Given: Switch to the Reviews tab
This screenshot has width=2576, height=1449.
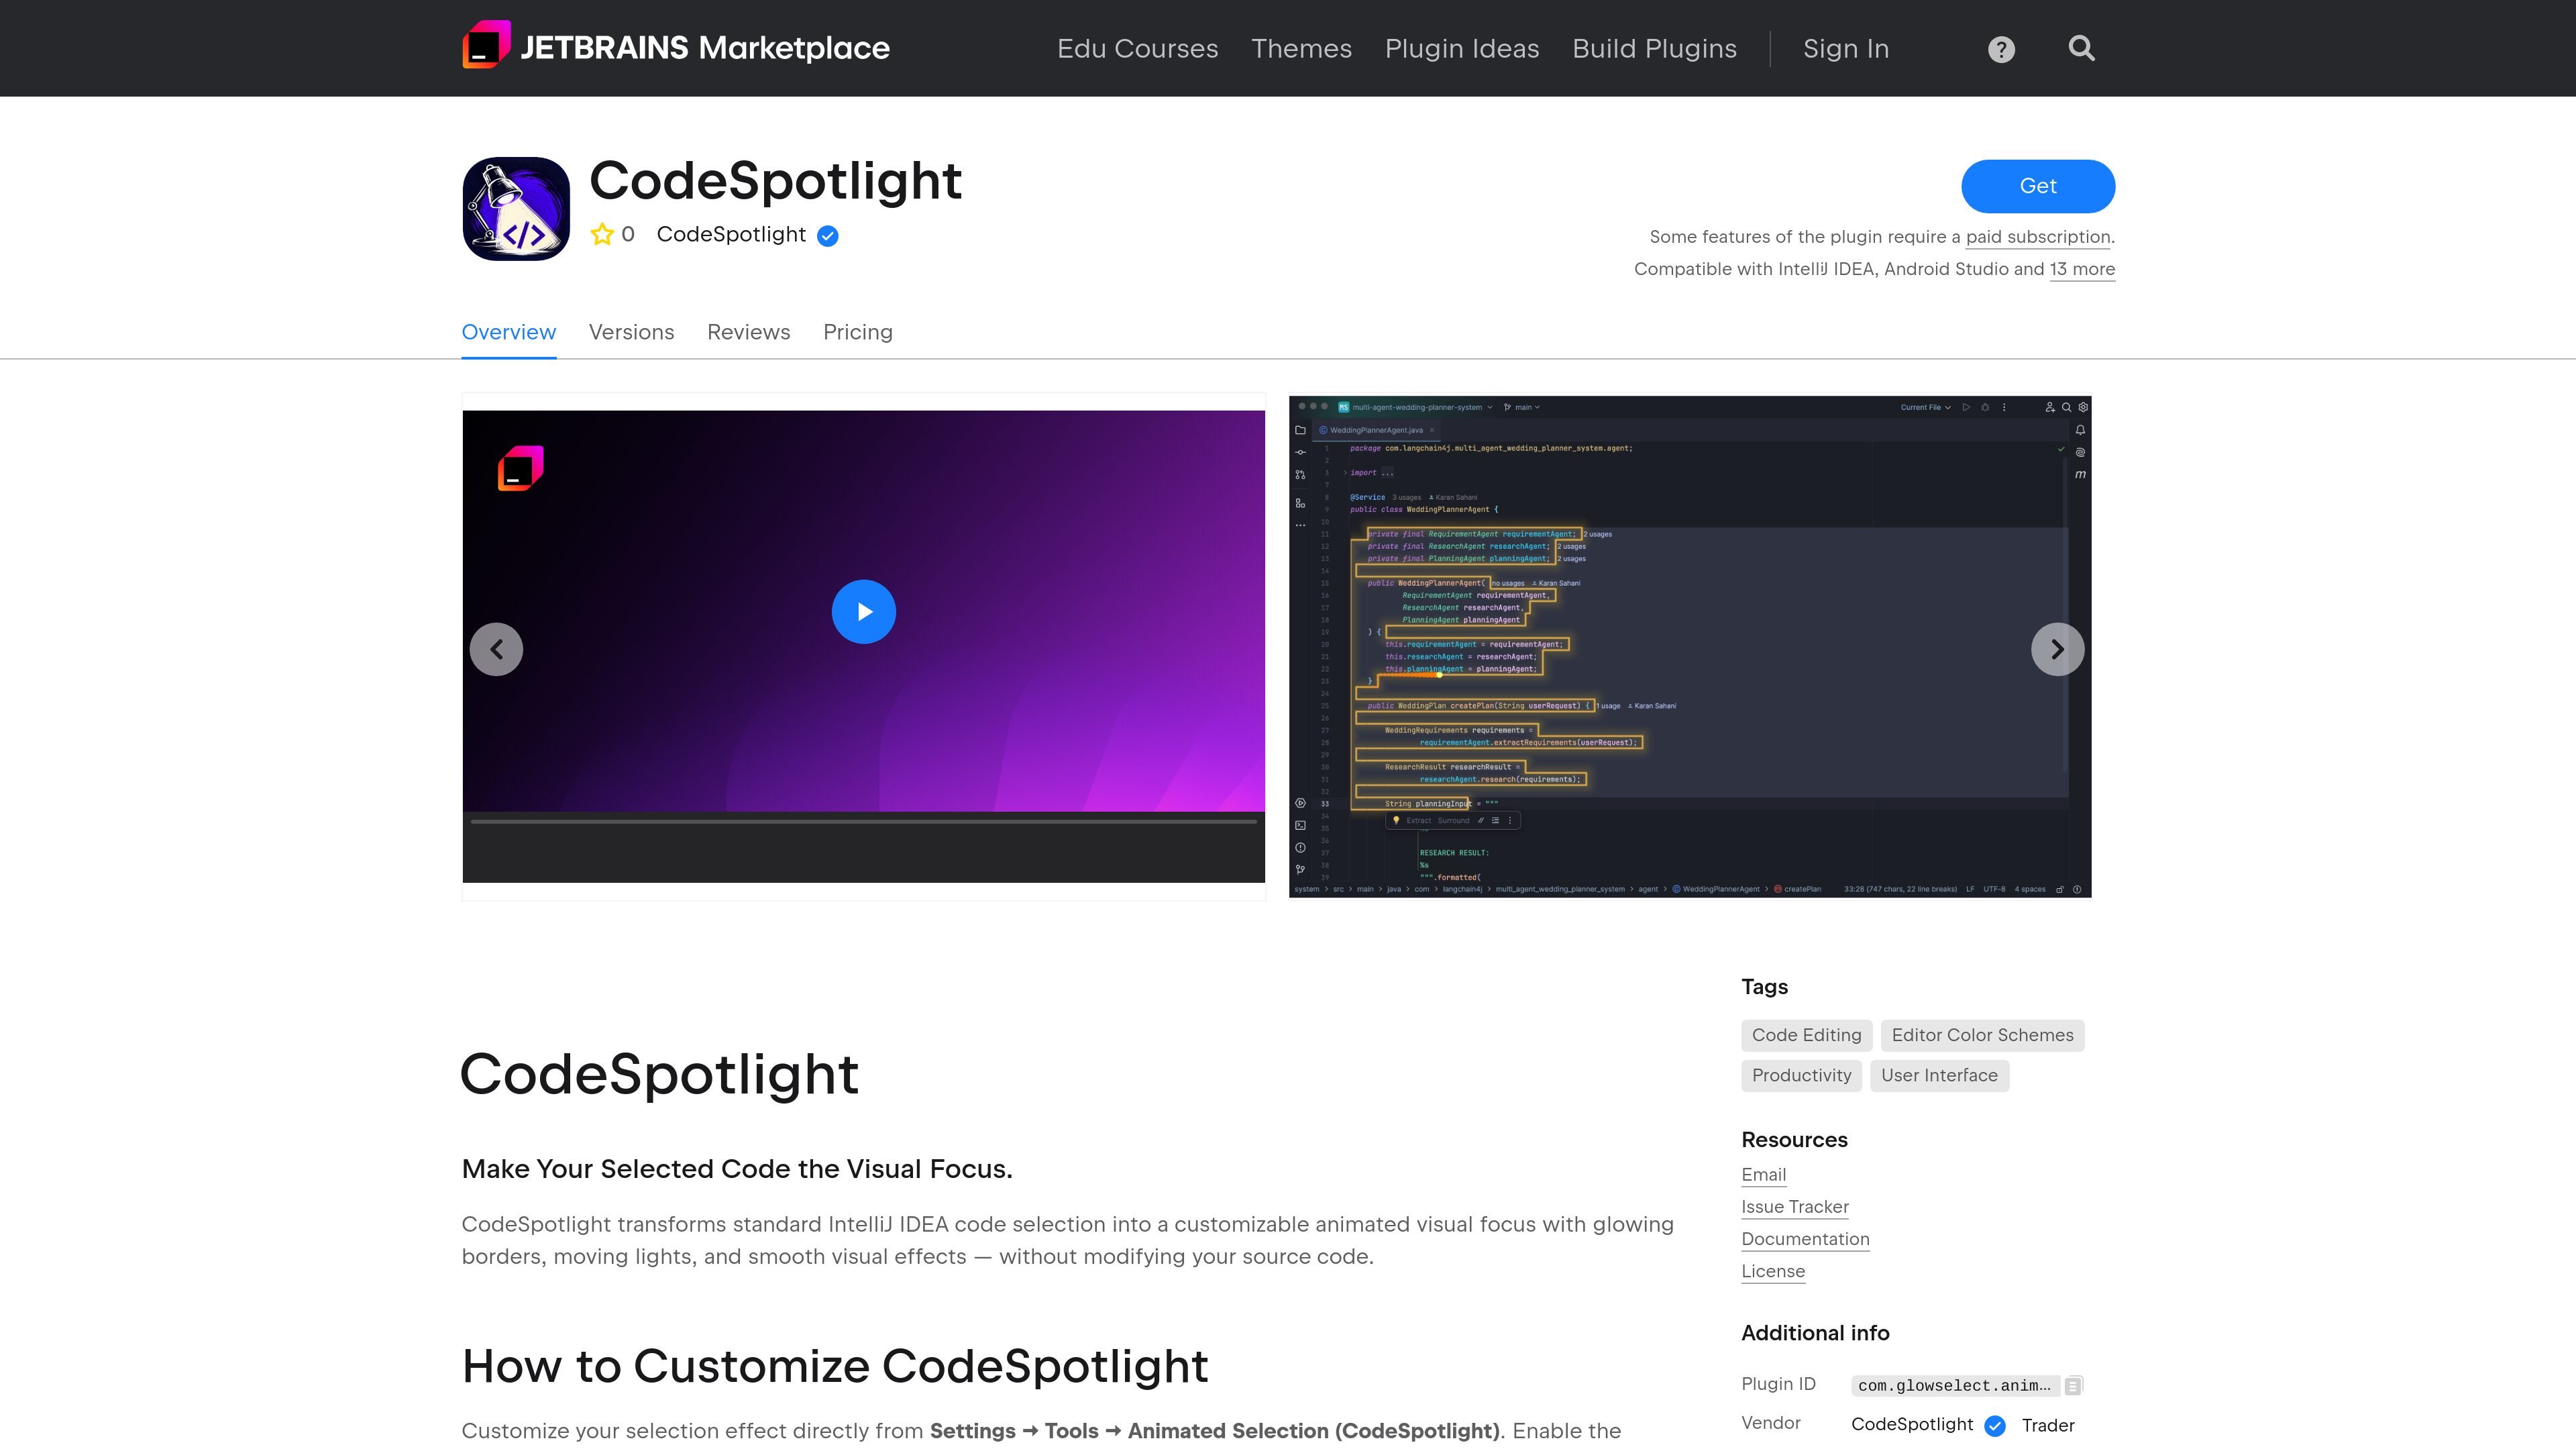Looking at the screenshot, I should [748, 332].
